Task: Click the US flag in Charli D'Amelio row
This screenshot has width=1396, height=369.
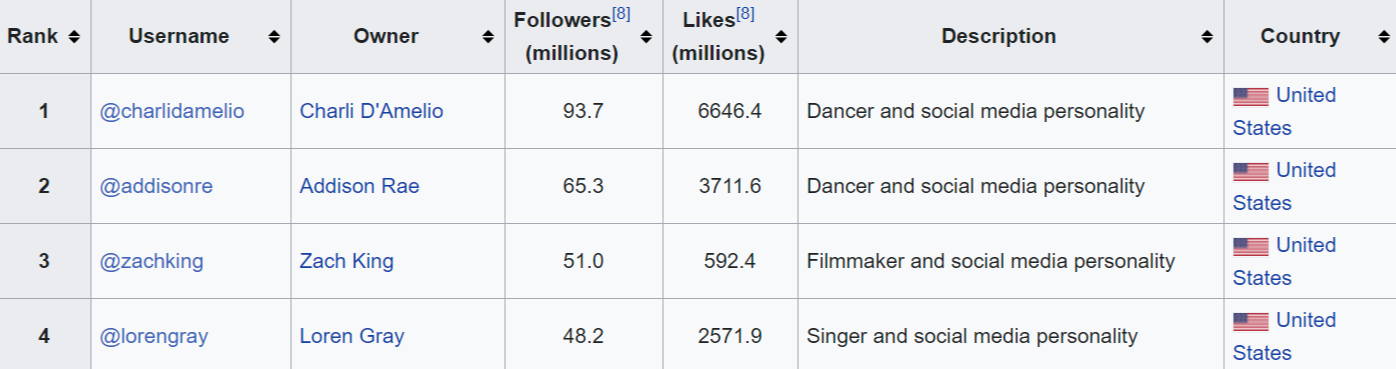Action: click(1250, 97)
